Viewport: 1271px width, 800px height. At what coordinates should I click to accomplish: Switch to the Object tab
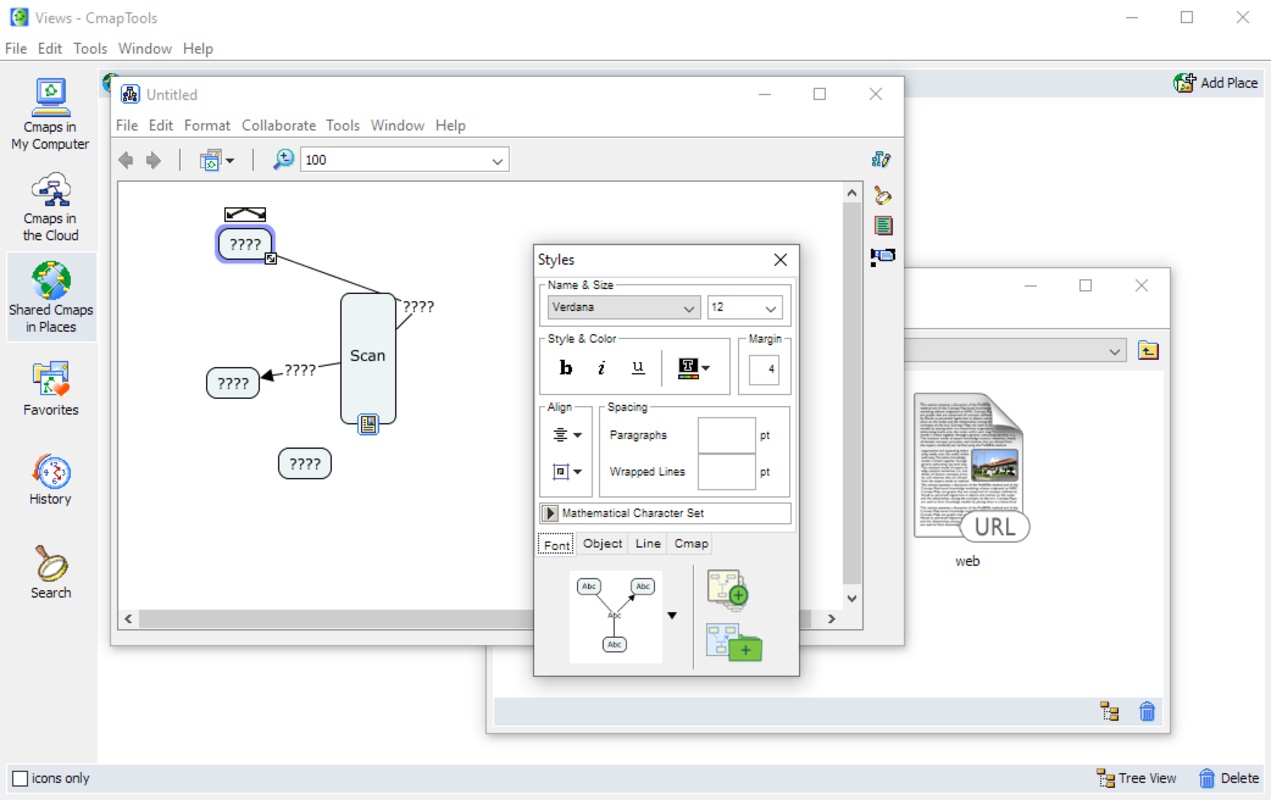(602, 543)
